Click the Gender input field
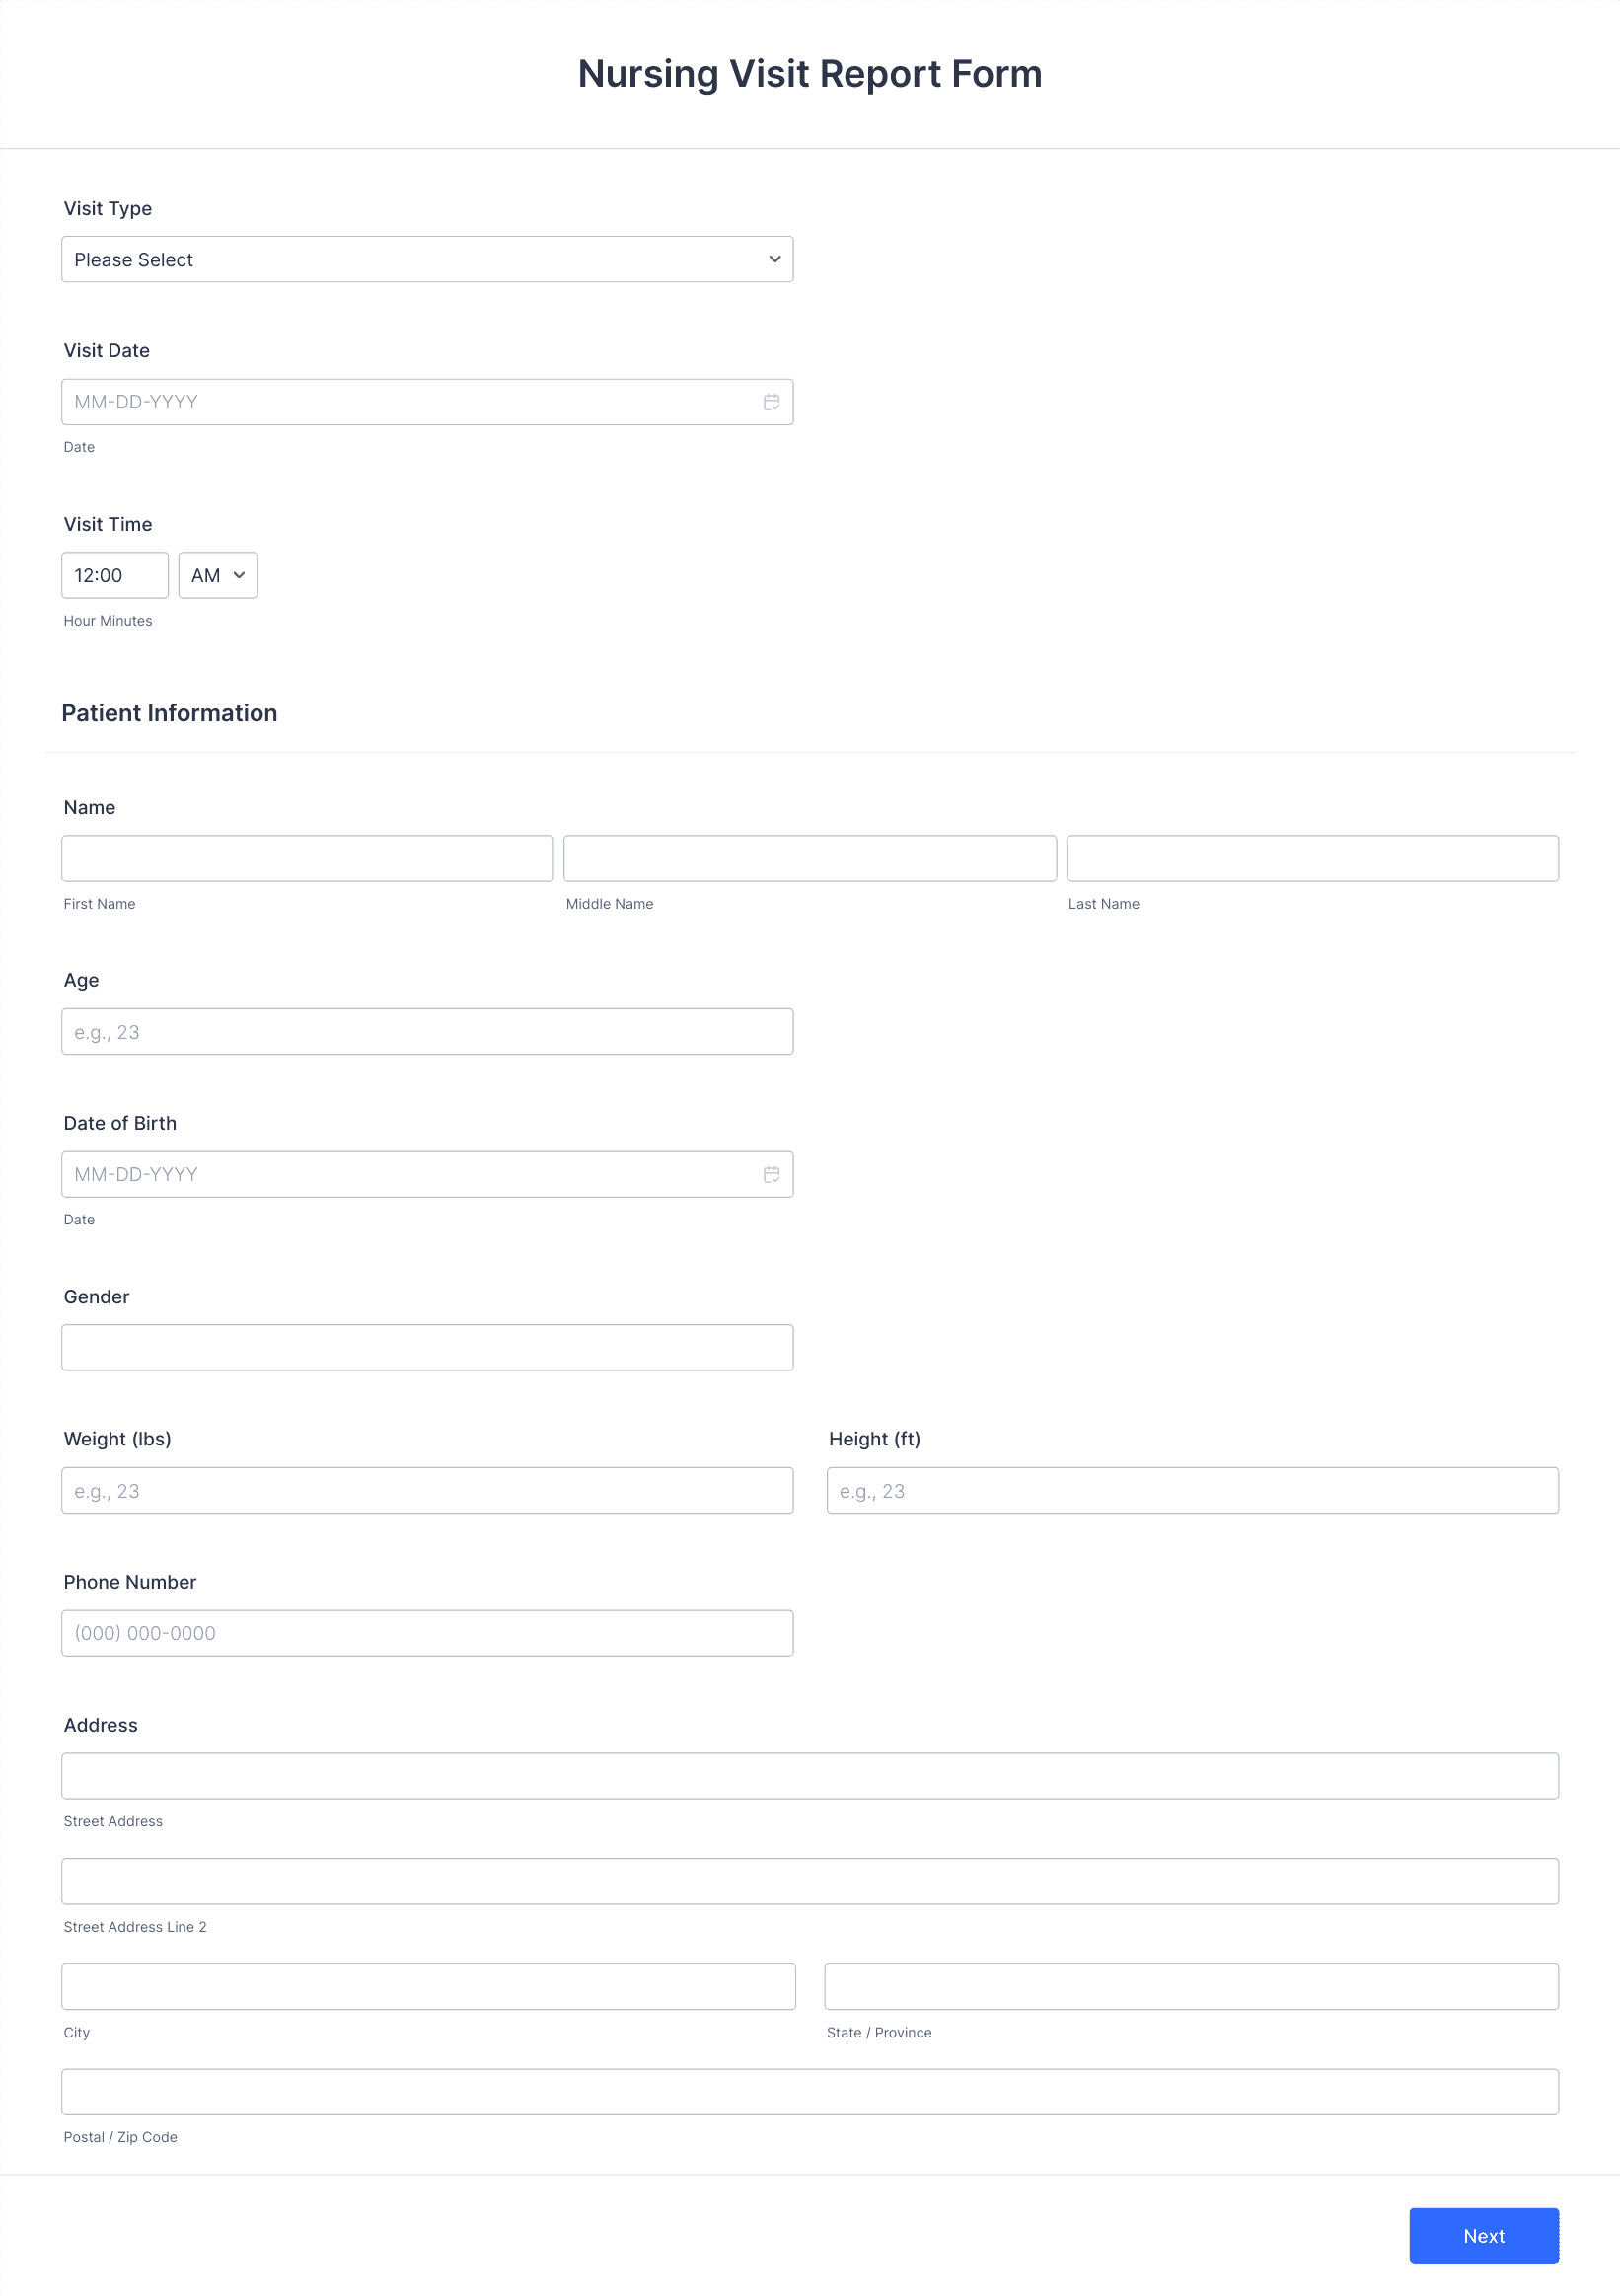Image resolution: width=1620 pixels, height=2296 pixels. click(x=427, y=1347)
